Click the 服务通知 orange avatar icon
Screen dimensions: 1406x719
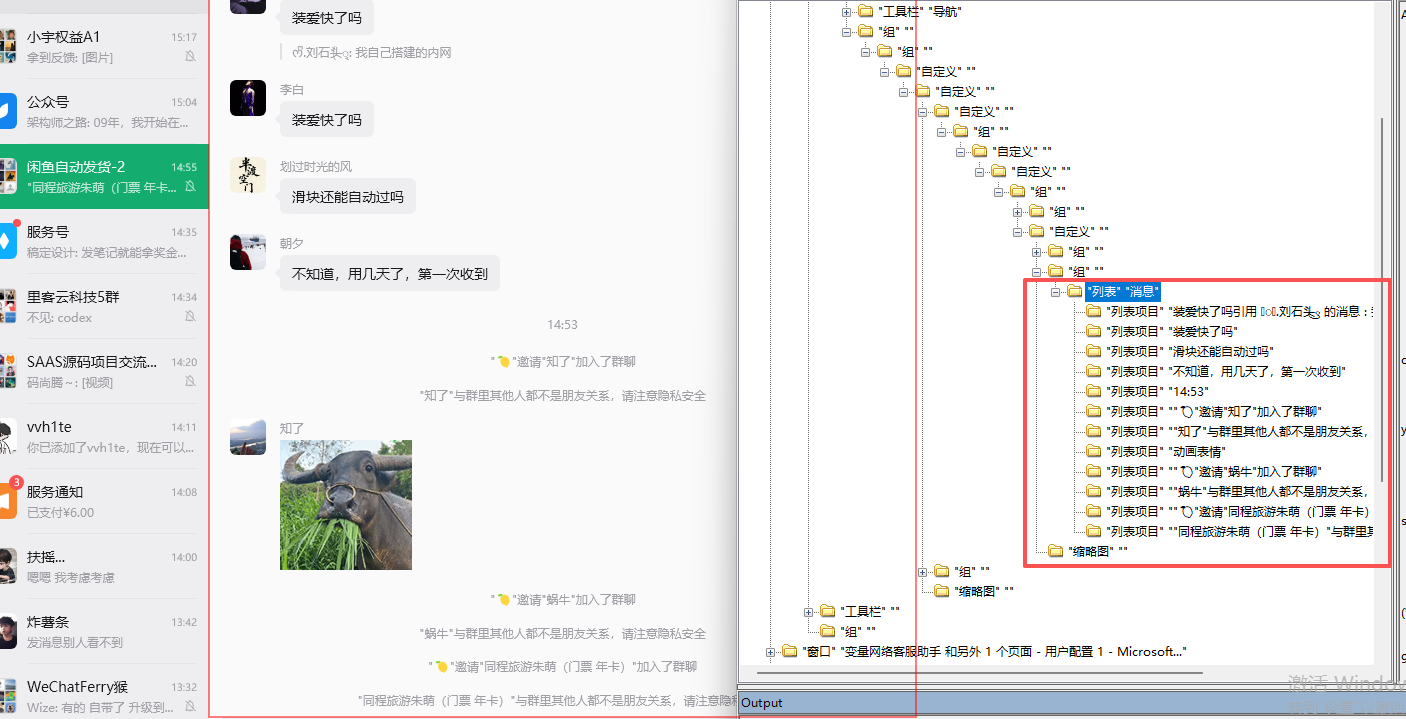point(7,501)
